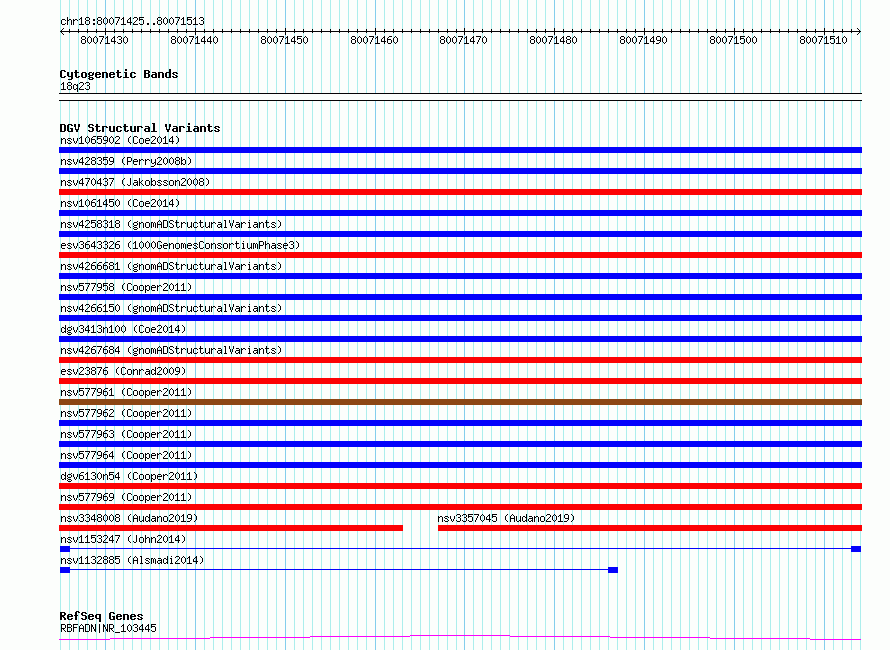
Task: Click the blue bar under nsv577963
Action: pyautogui.click(x=460, y=444)
